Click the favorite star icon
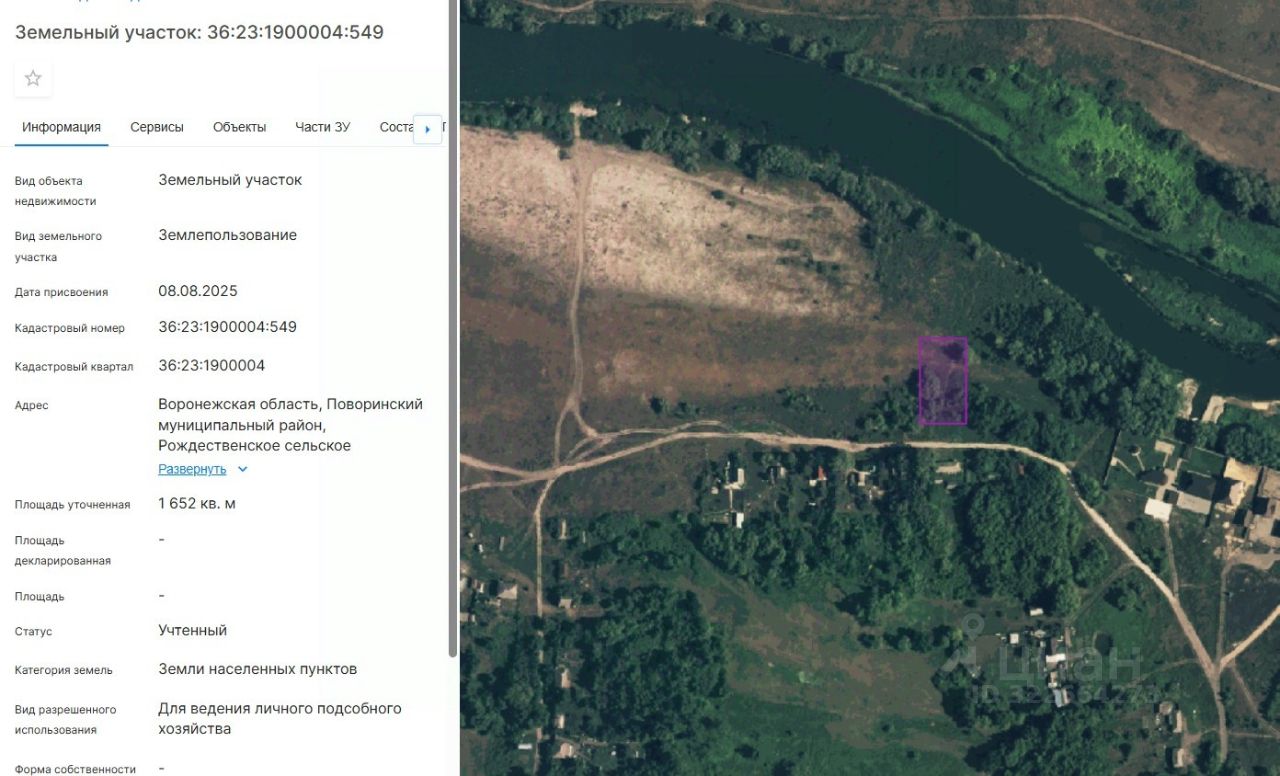The width and height of the screenshot is (1280, 776). 33,78
